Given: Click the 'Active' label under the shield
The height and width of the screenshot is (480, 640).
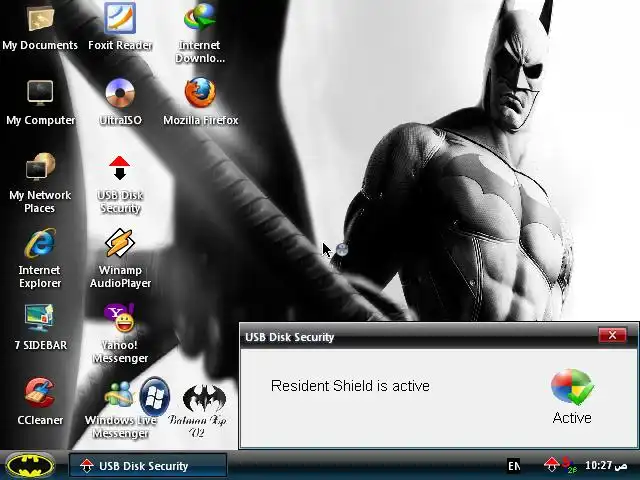Looking at the screenshot, I should point(572,418).
